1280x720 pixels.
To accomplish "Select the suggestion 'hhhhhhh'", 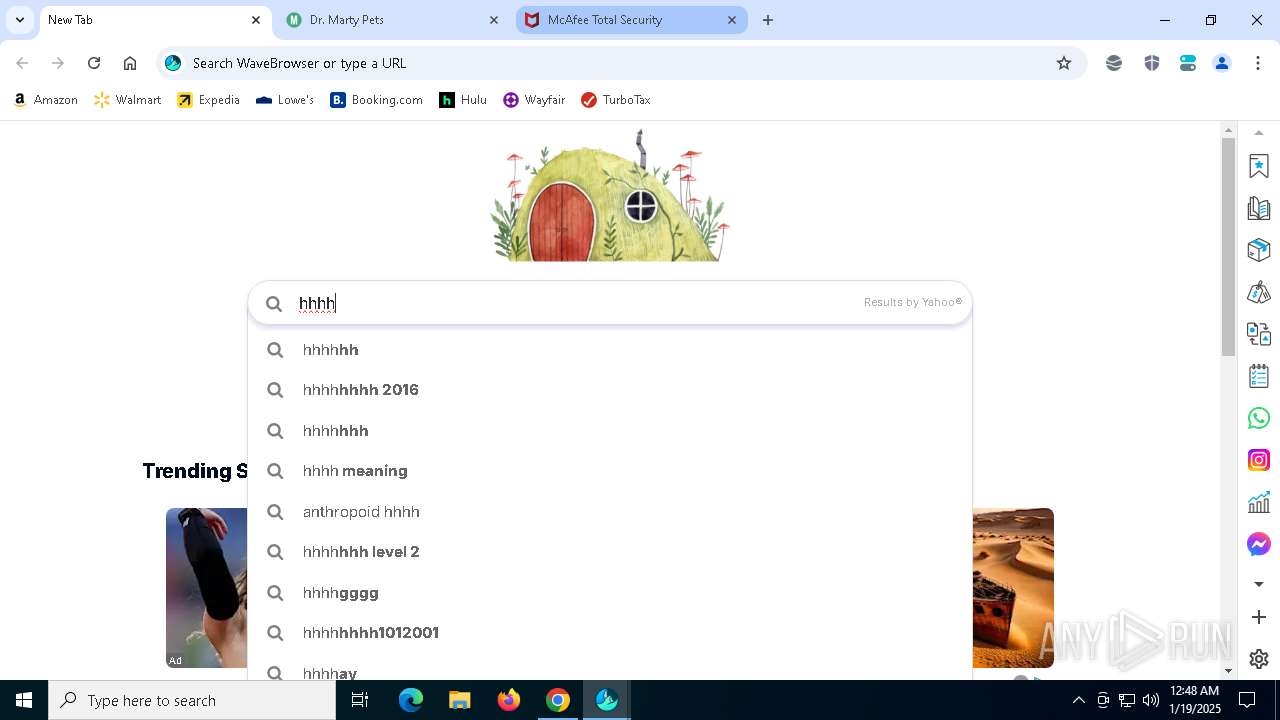I will coord(610,431).
